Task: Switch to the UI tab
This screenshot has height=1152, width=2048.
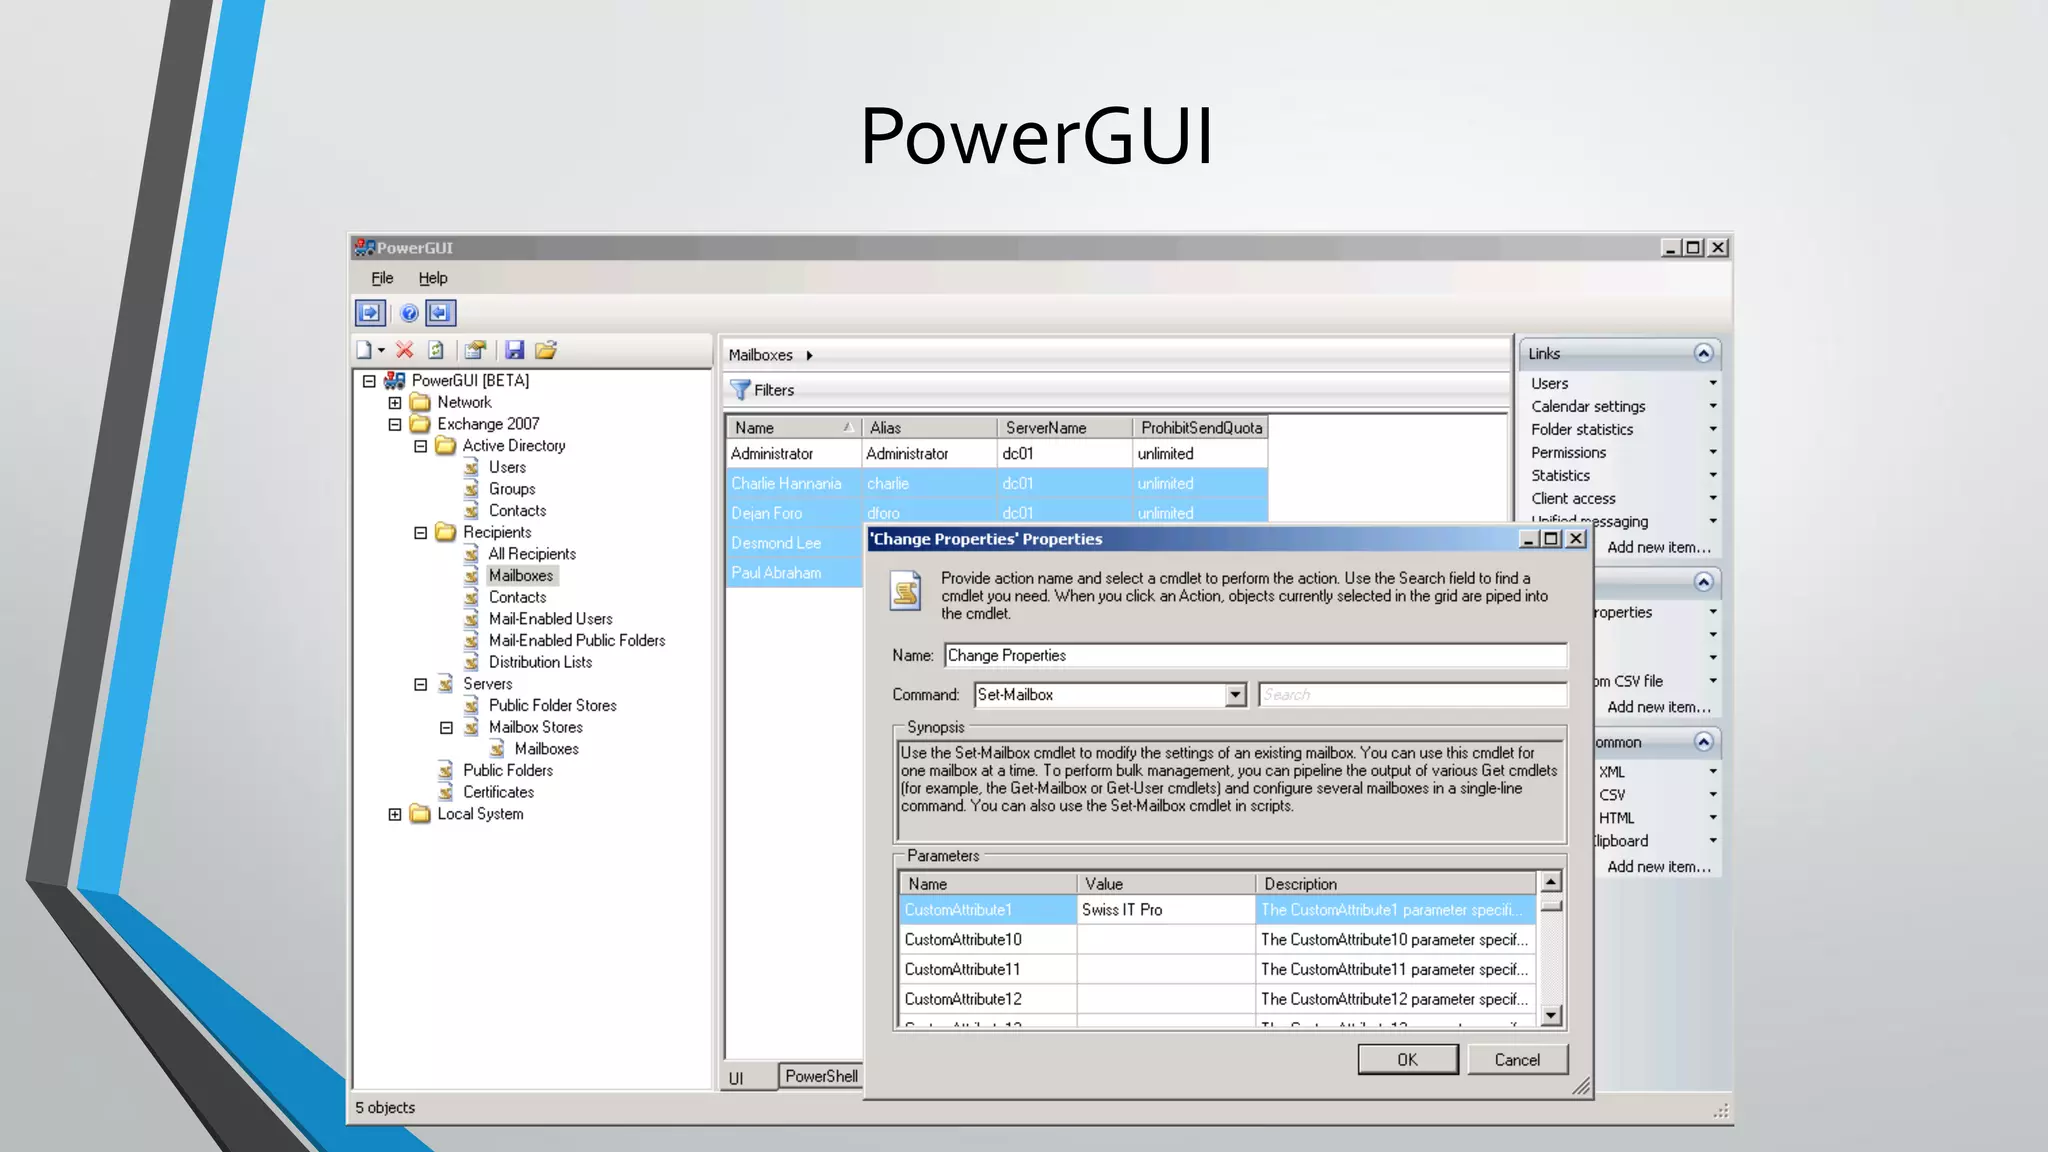Action: 737,1078
